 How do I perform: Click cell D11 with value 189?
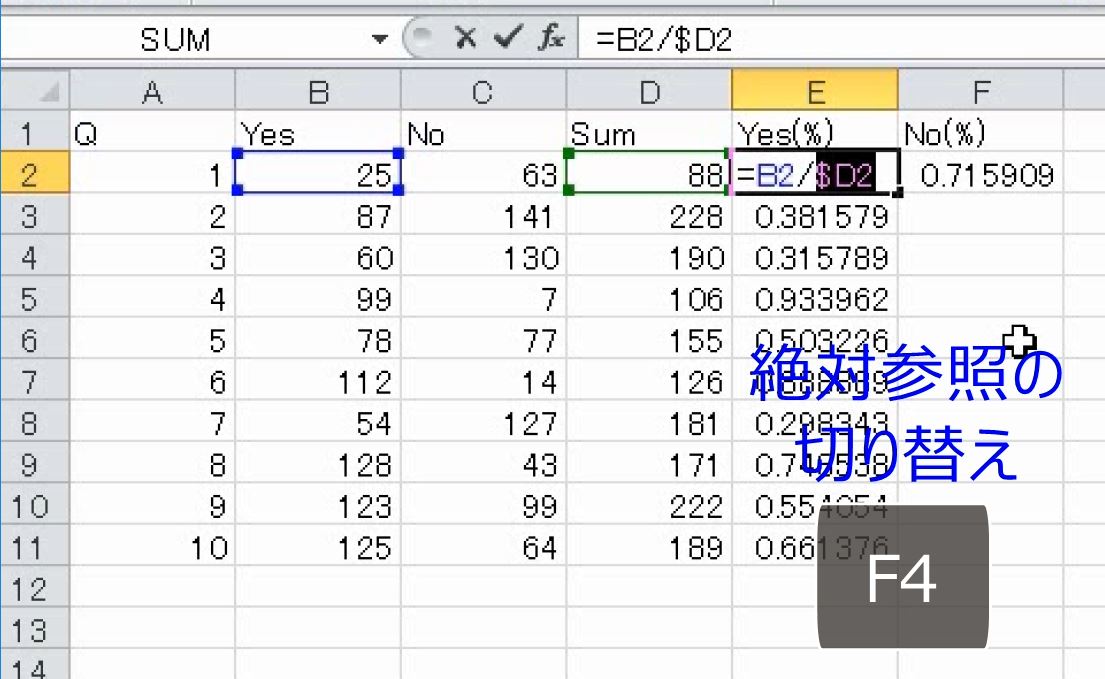(x=649, y=546)
